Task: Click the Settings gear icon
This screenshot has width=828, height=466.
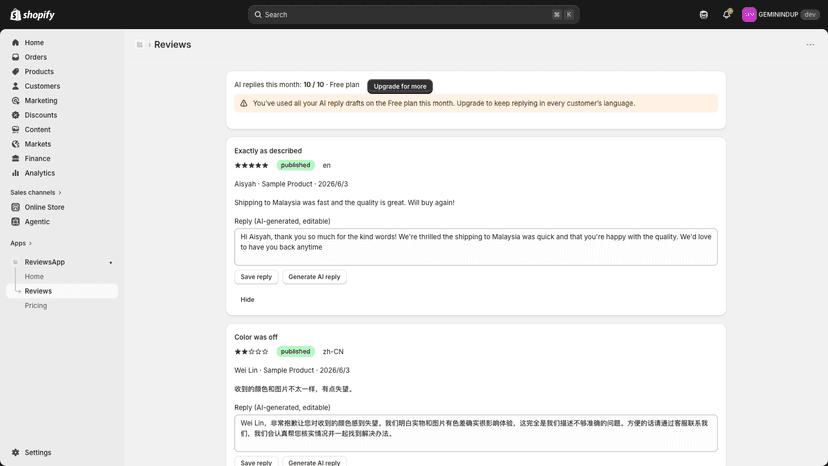Action: click(15, 452)
